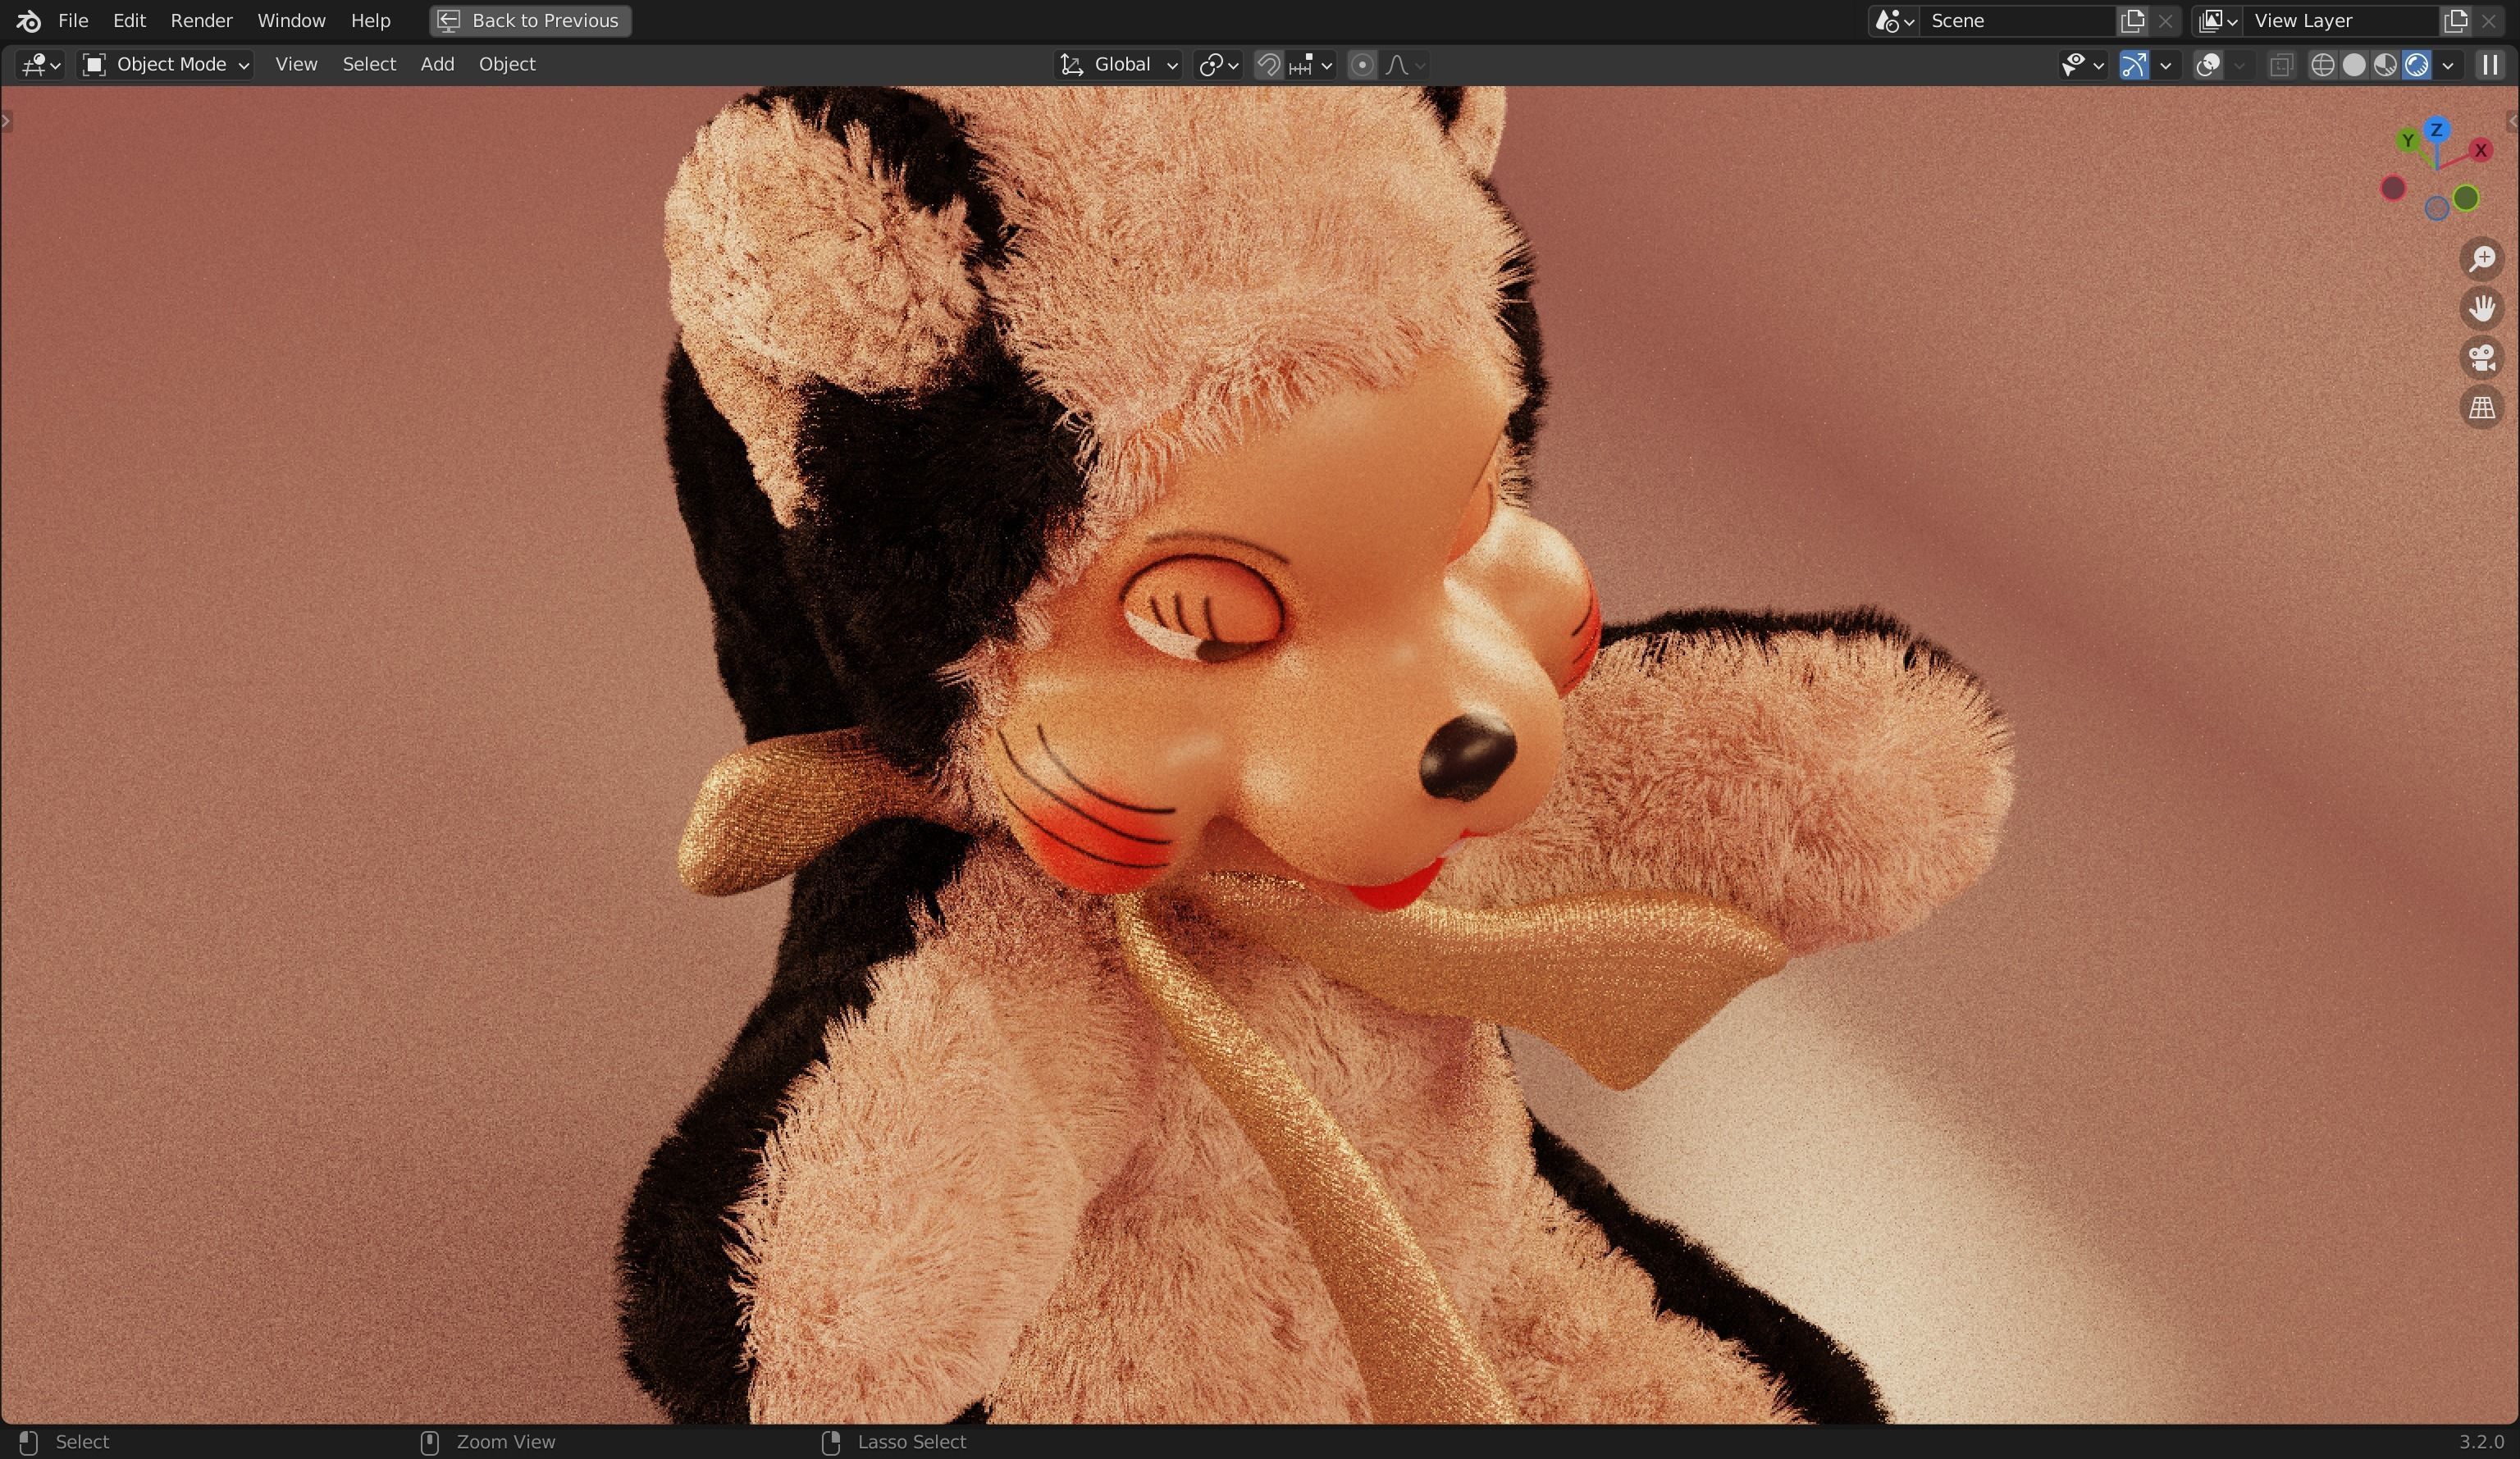Image resolution: width=2520 pixels, height=1459 pixels.
Task: Open the Help menu
Action: pos(370,20)
